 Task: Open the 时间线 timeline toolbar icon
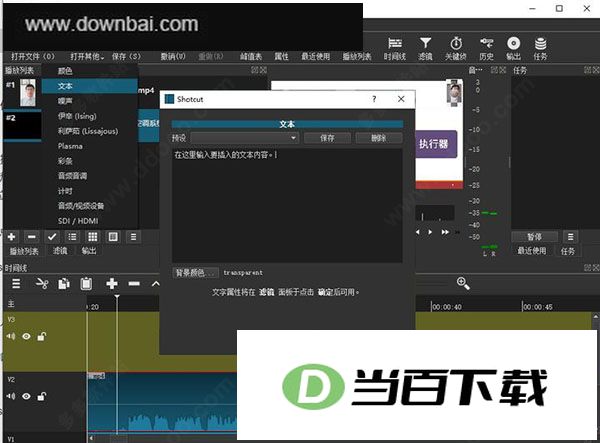pyautogui.click(x=395, y=49)
